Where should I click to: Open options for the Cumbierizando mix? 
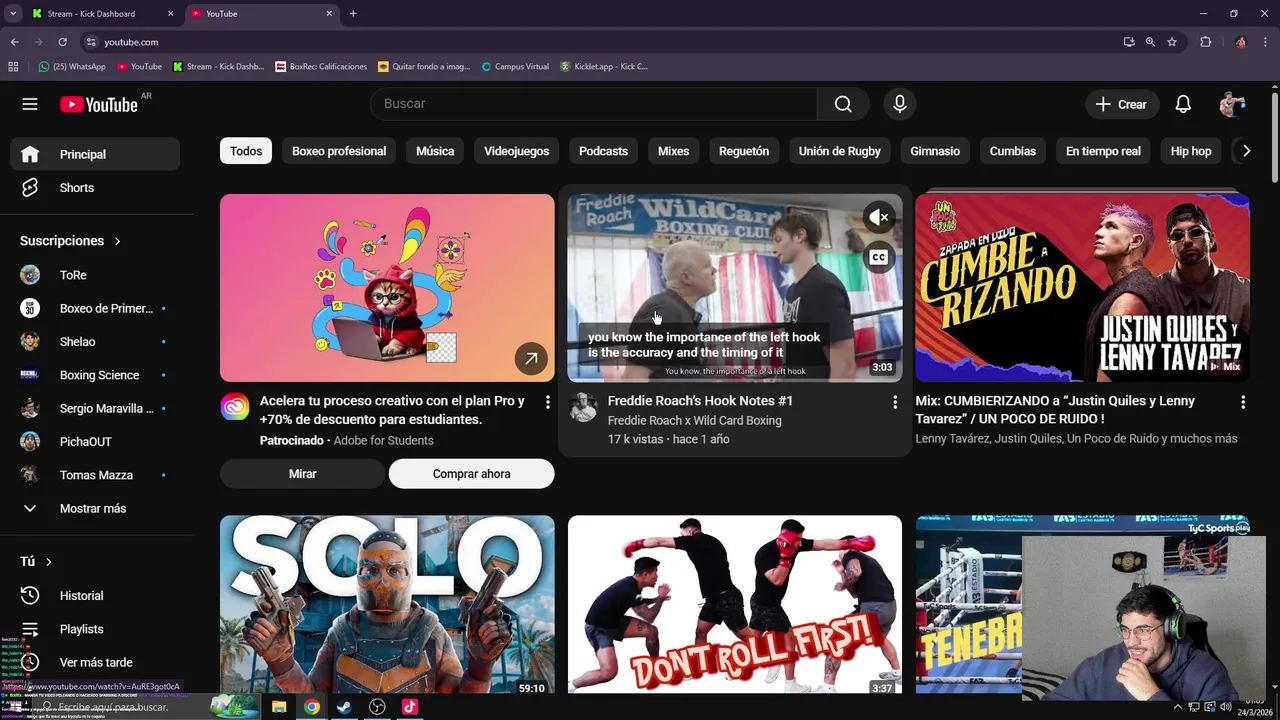coord(1243,402)
